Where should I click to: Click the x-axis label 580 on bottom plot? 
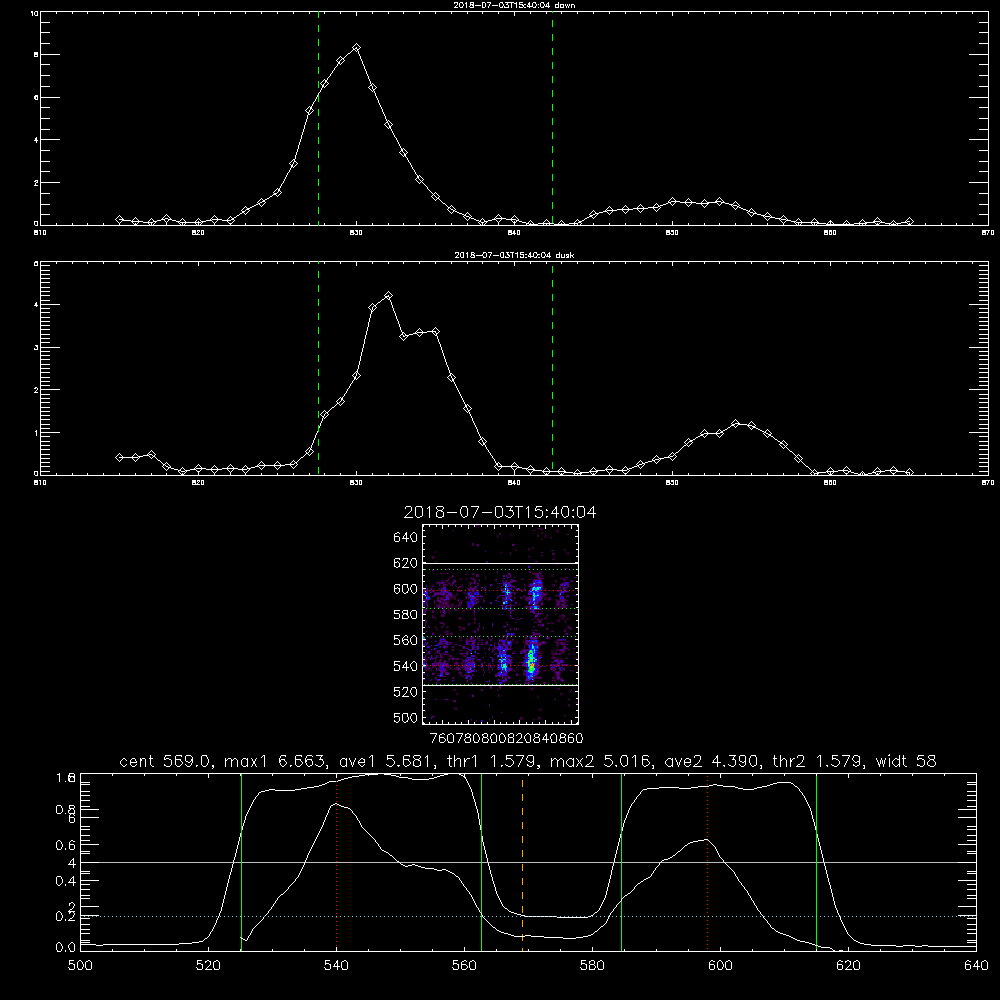tap(592, 966)
